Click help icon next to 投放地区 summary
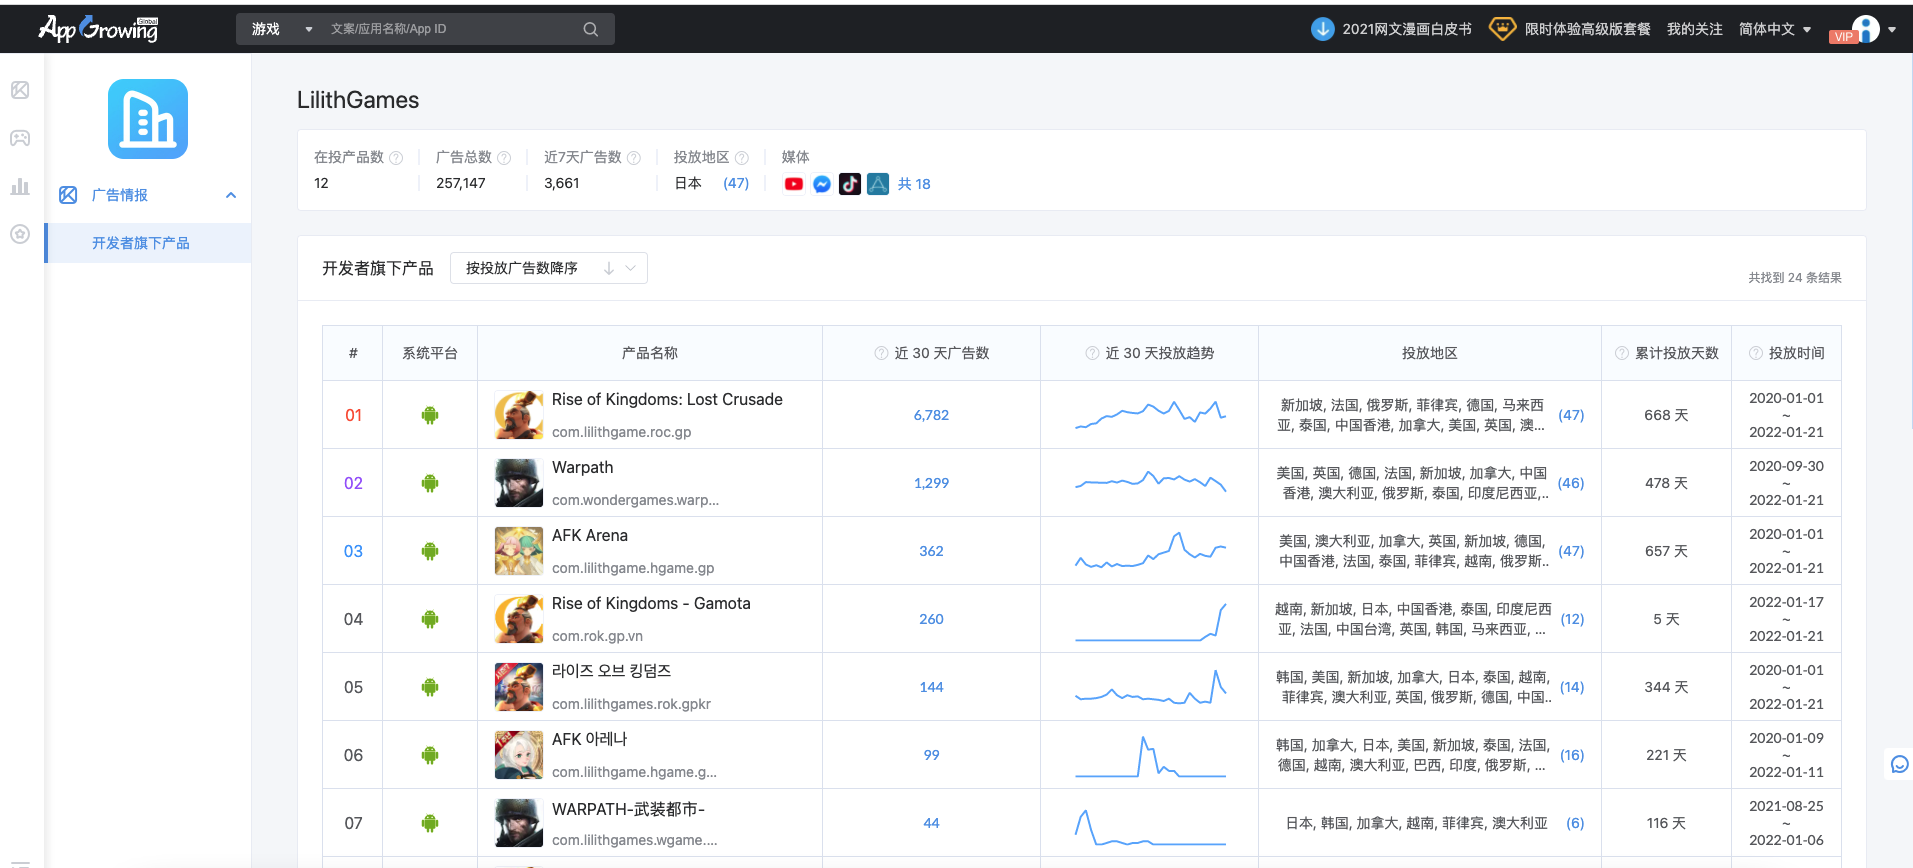 pyautogui.click(x=742, y=158)
